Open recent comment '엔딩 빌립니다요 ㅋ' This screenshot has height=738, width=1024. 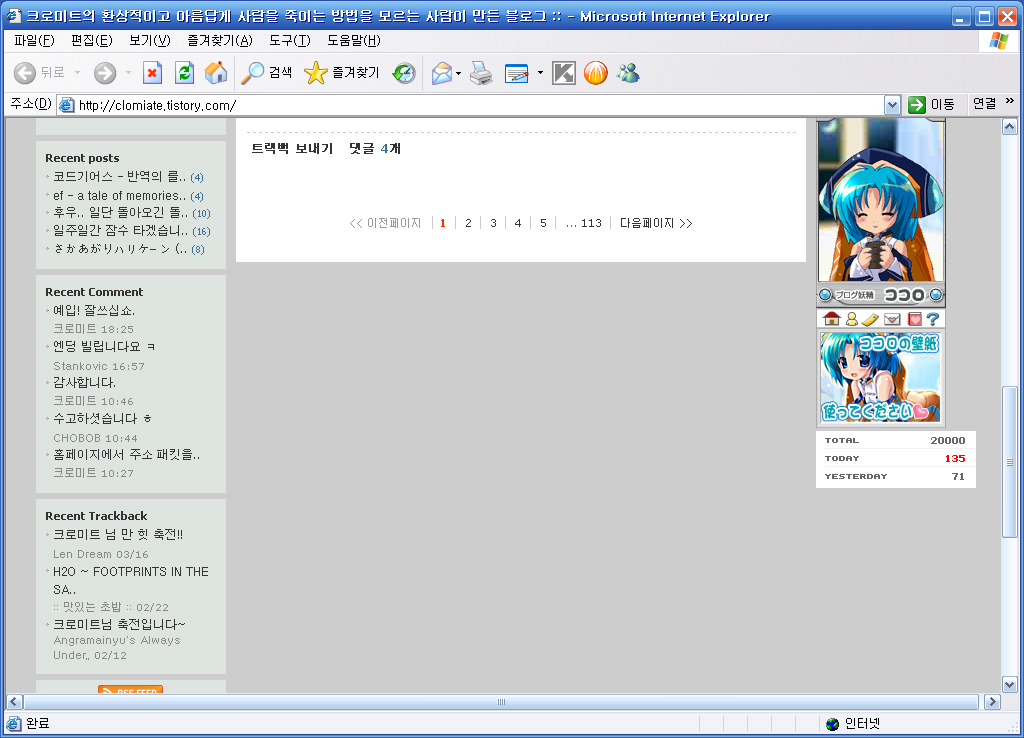click(x=104, y=346)
